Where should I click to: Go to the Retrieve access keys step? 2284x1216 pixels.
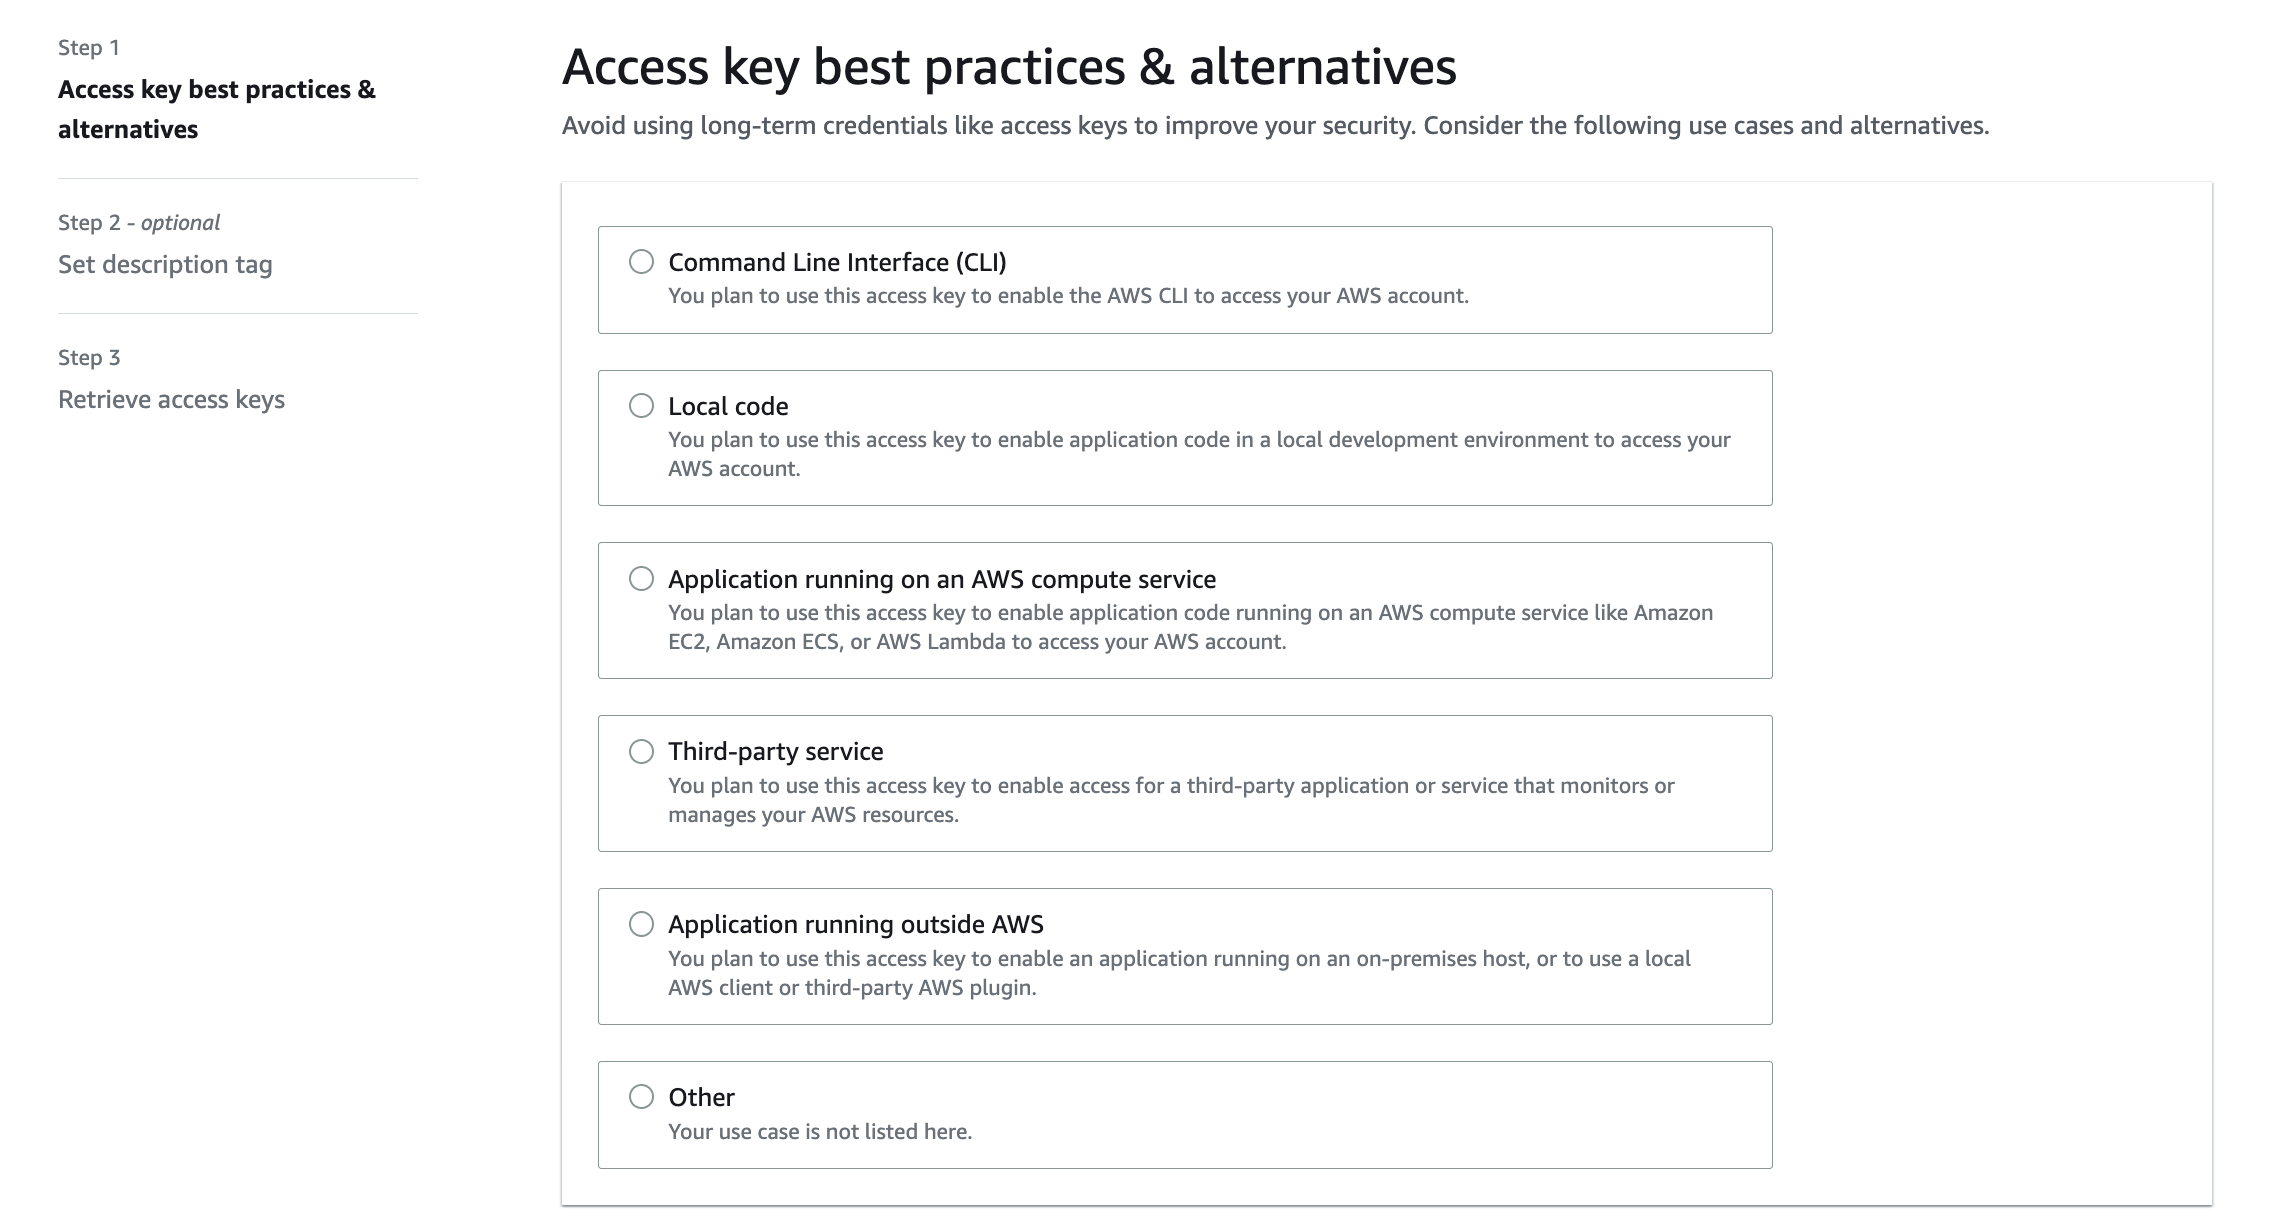171,399
